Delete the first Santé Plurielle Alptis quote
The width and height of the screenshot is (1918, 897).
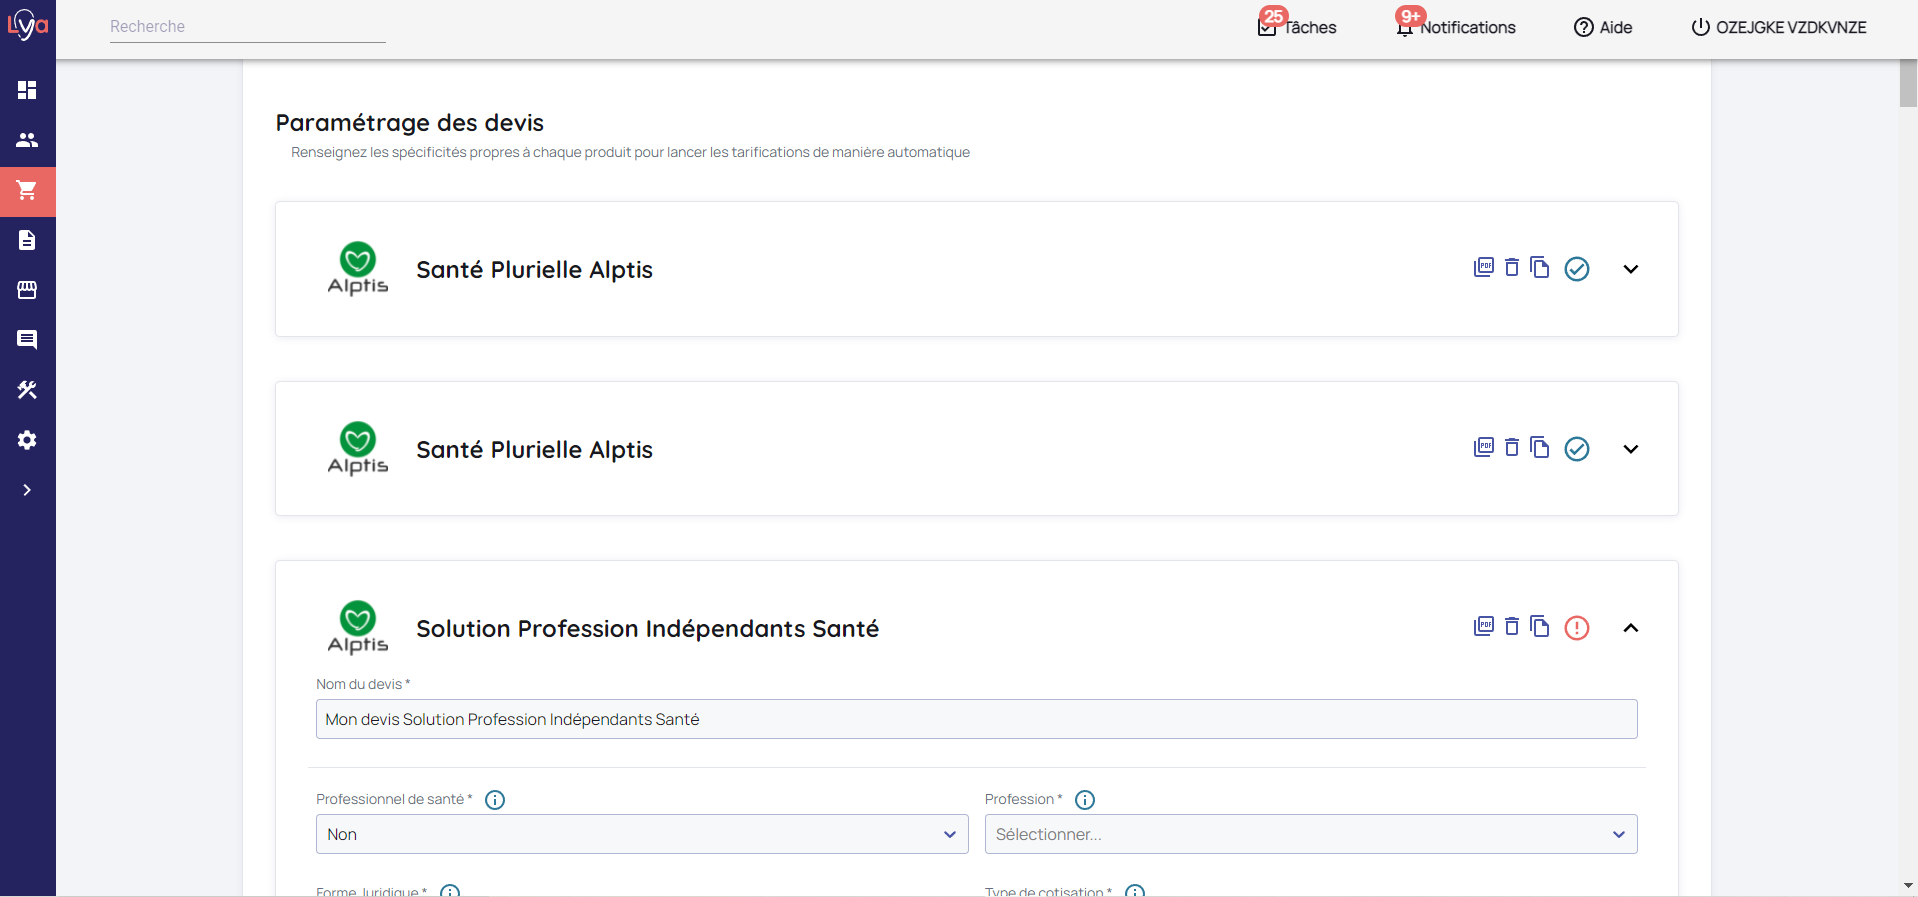(1512, 268)
